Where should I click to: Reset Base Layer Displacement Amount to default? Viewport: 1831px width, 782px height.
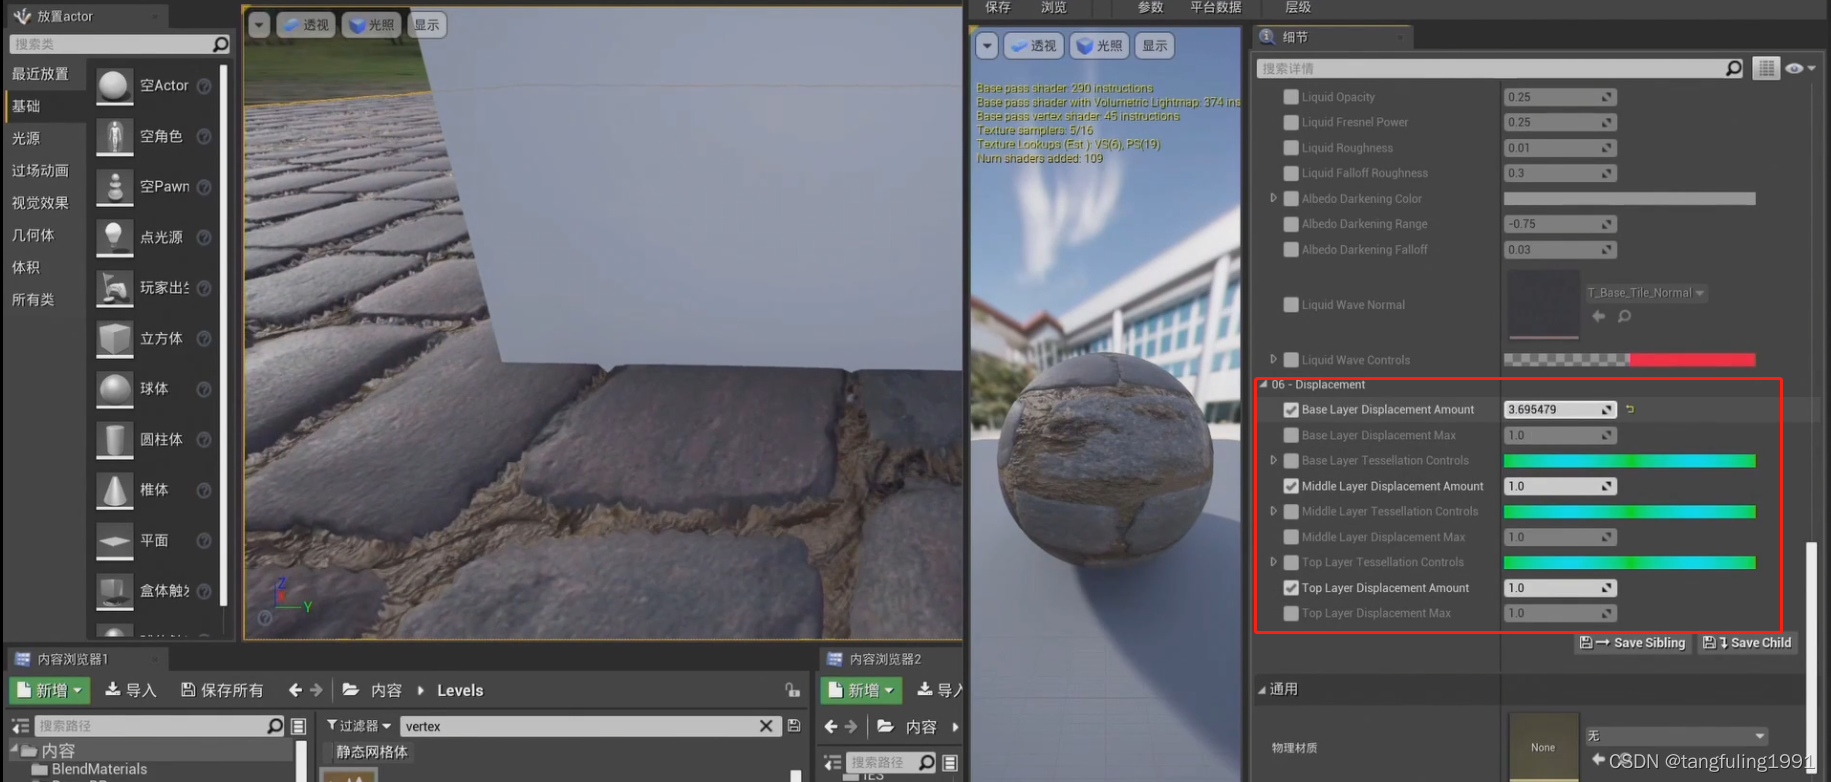[x=1630, y=409]
